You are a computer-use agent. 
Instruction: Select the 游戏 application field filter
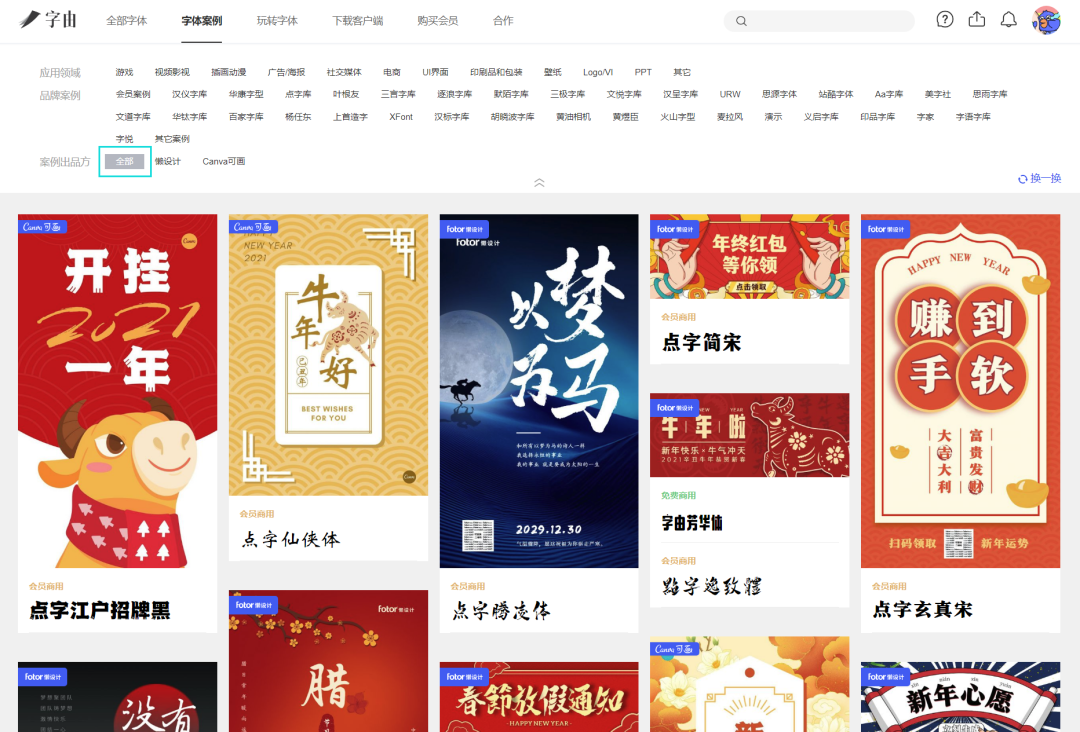[x=124, y=72]
